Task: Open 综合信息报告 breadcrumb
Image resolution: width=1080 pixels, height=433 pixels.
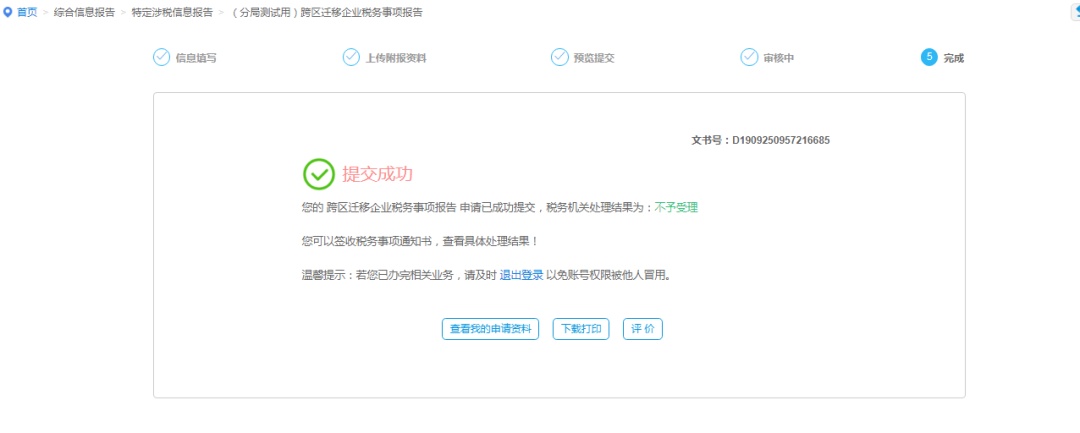Action: [x=84, y=12]
